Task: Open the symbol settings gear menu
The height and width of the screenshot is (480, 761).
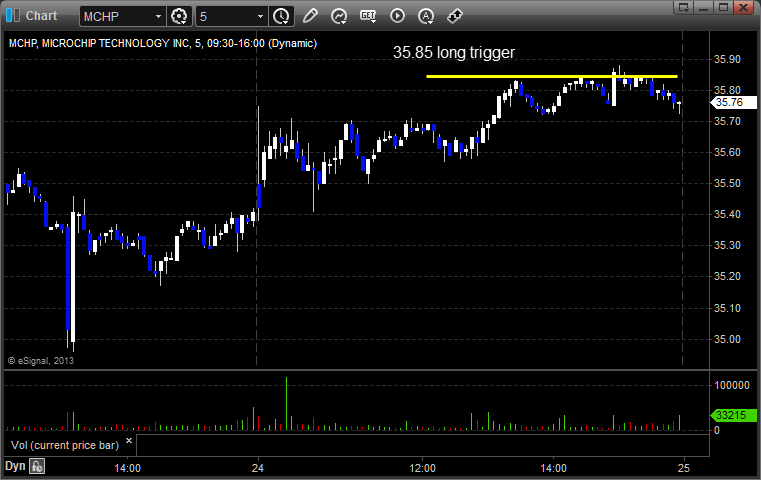Action: (x=179, y=17)
